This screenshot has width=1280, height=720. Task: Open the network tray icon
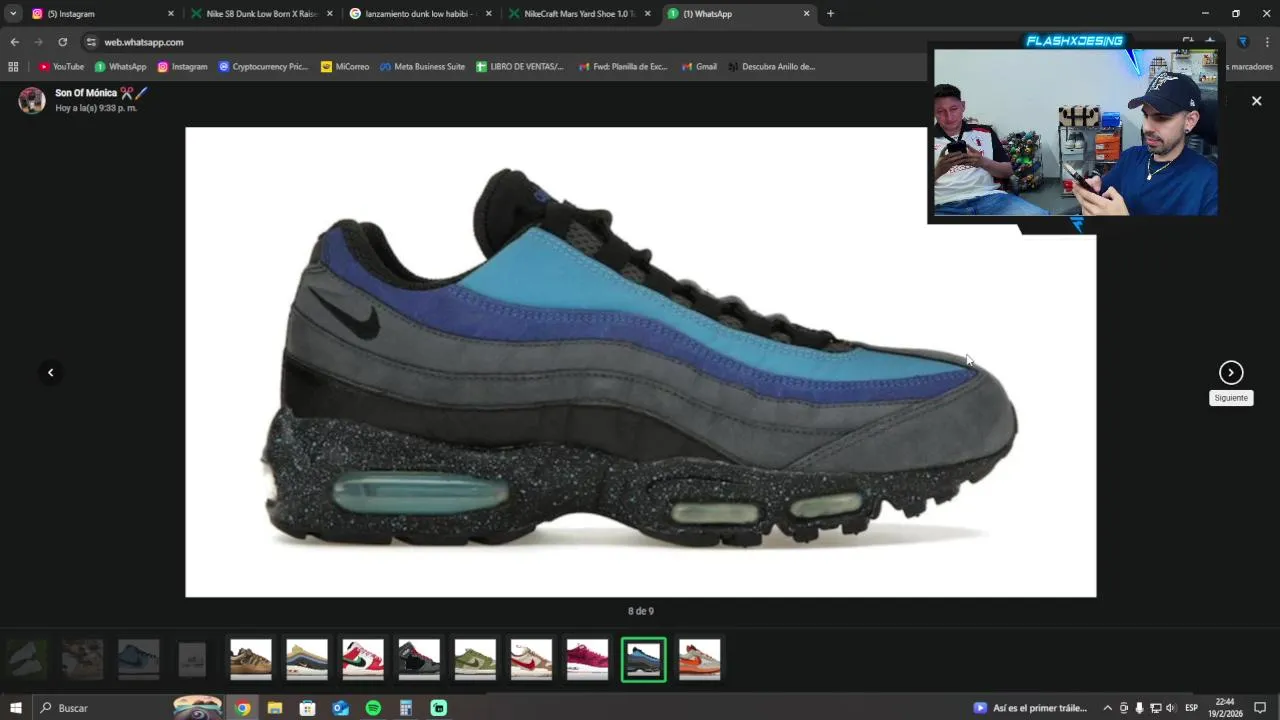(1155, 708)
